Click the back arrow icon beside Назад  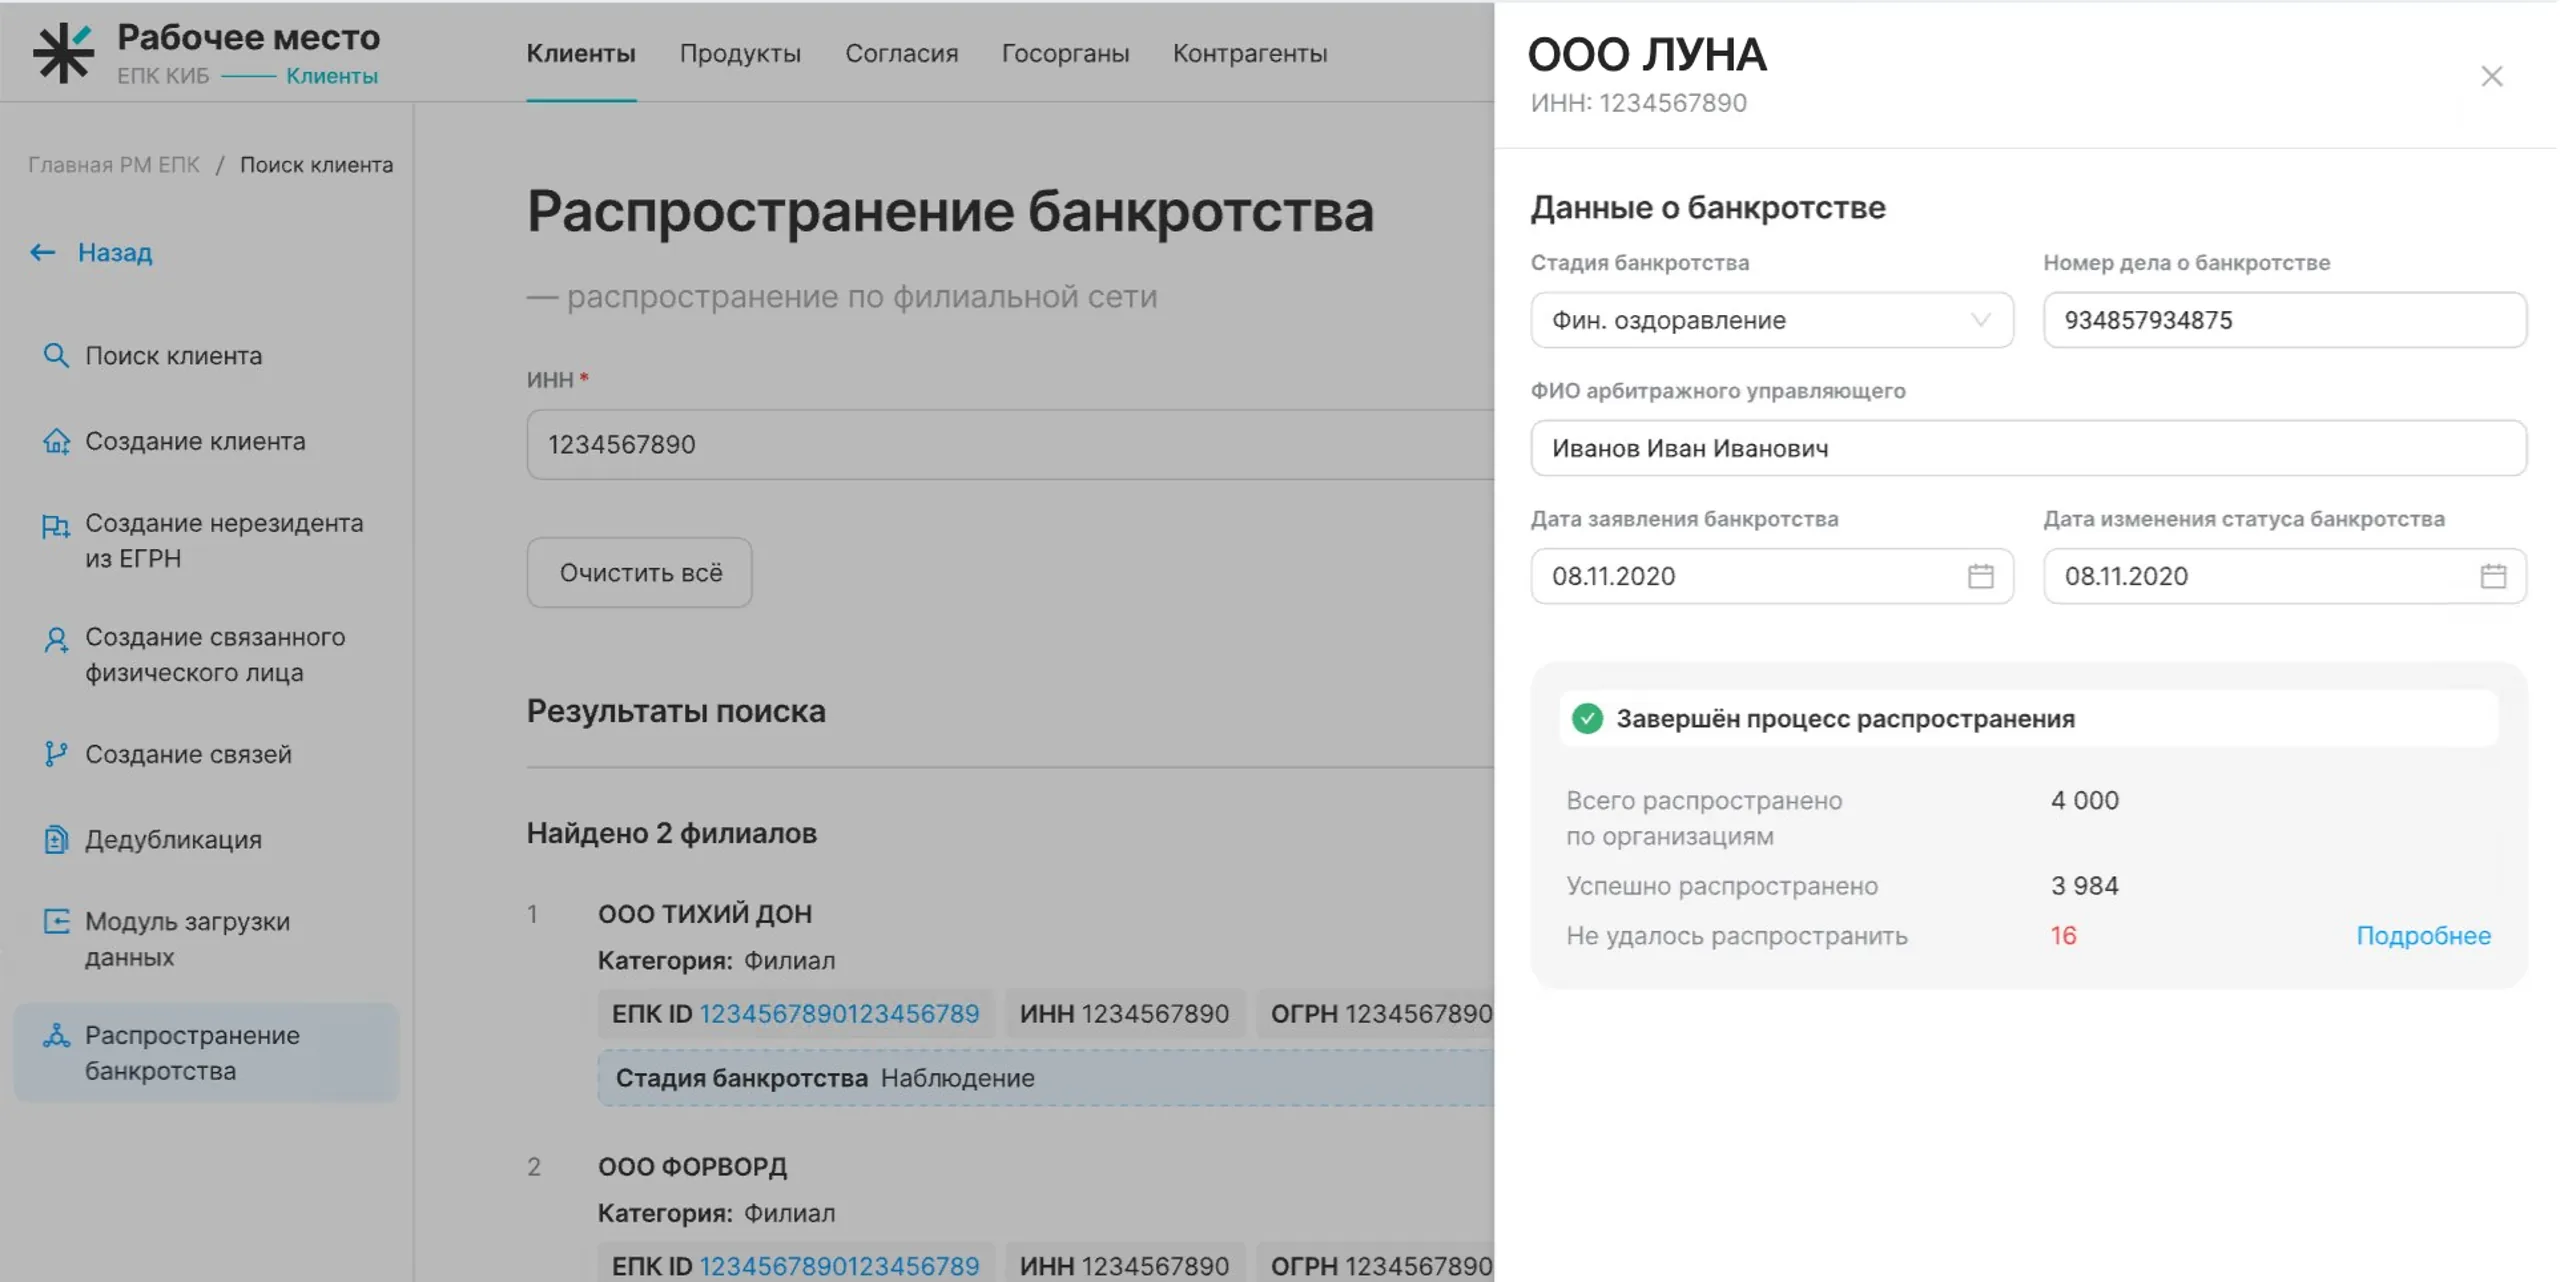42,252
